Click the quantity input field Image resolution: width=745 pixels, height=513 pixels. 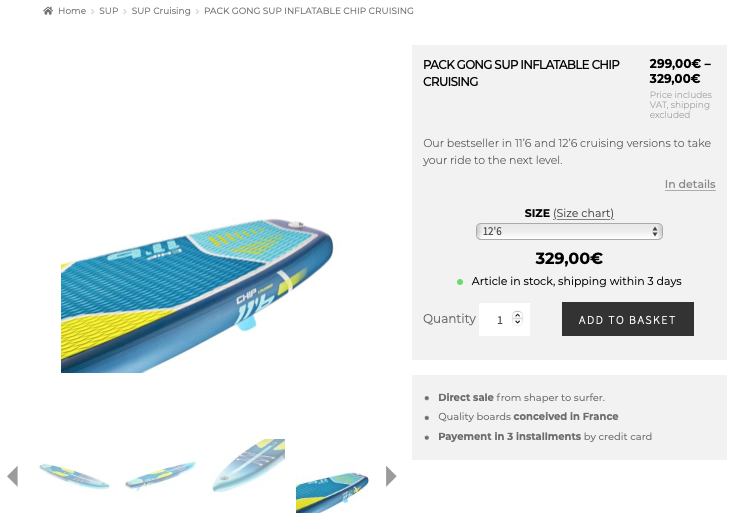504,319
